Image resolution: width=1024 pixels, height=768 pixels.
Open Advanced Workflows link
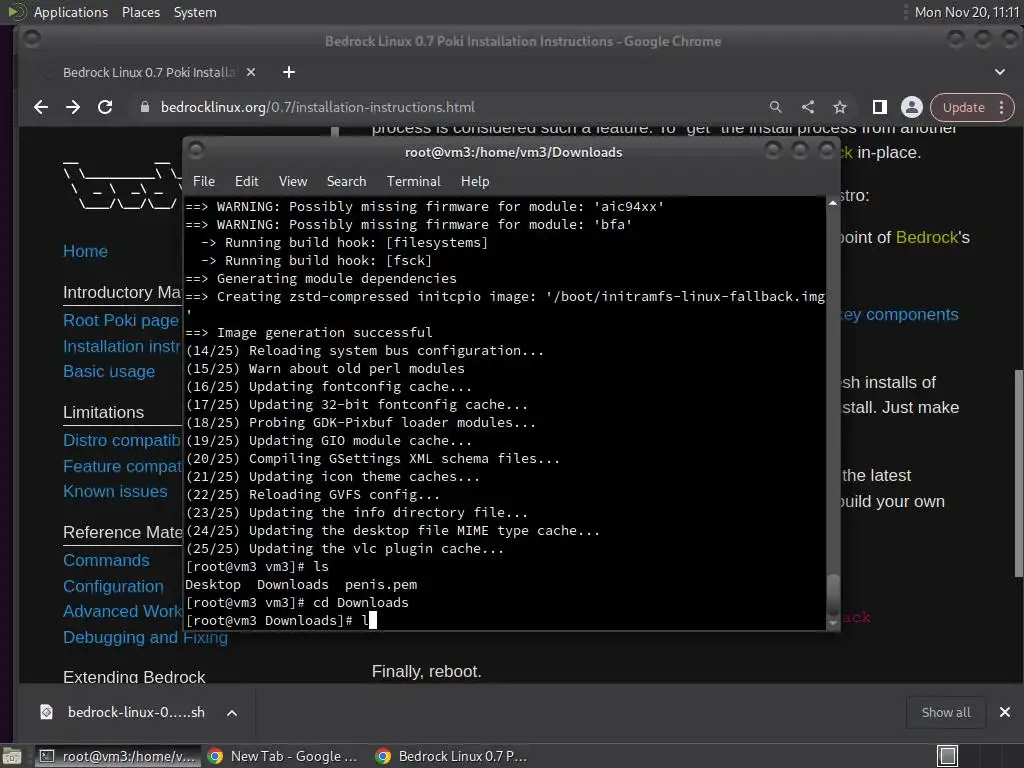tap(121, 612)
